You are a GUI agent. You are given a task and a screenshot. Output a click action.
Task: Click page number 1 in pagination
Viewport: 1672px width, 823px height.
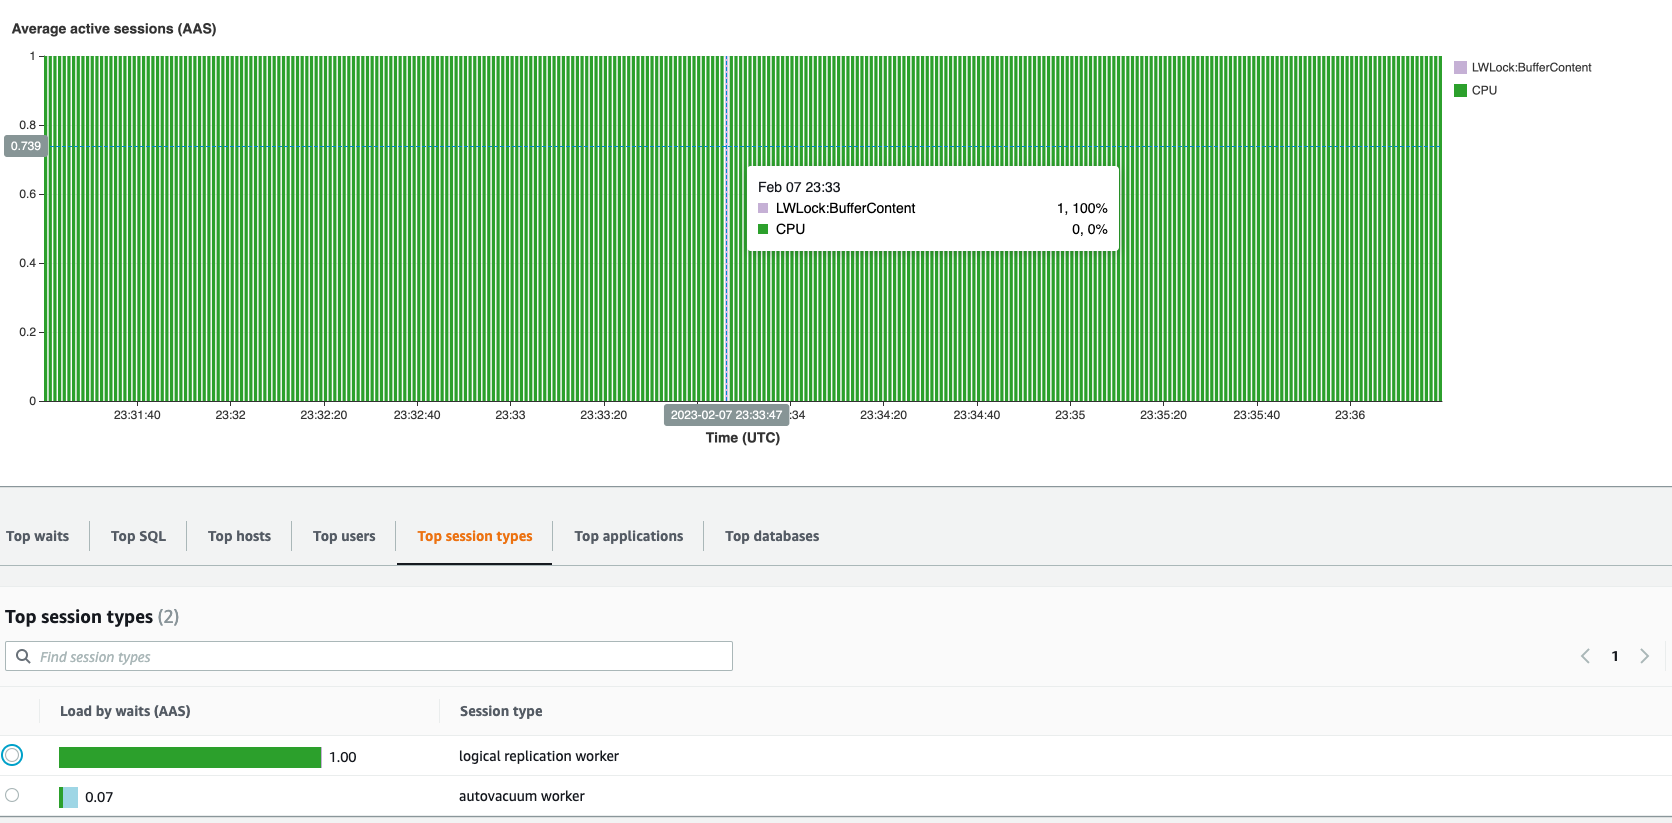1614,656
